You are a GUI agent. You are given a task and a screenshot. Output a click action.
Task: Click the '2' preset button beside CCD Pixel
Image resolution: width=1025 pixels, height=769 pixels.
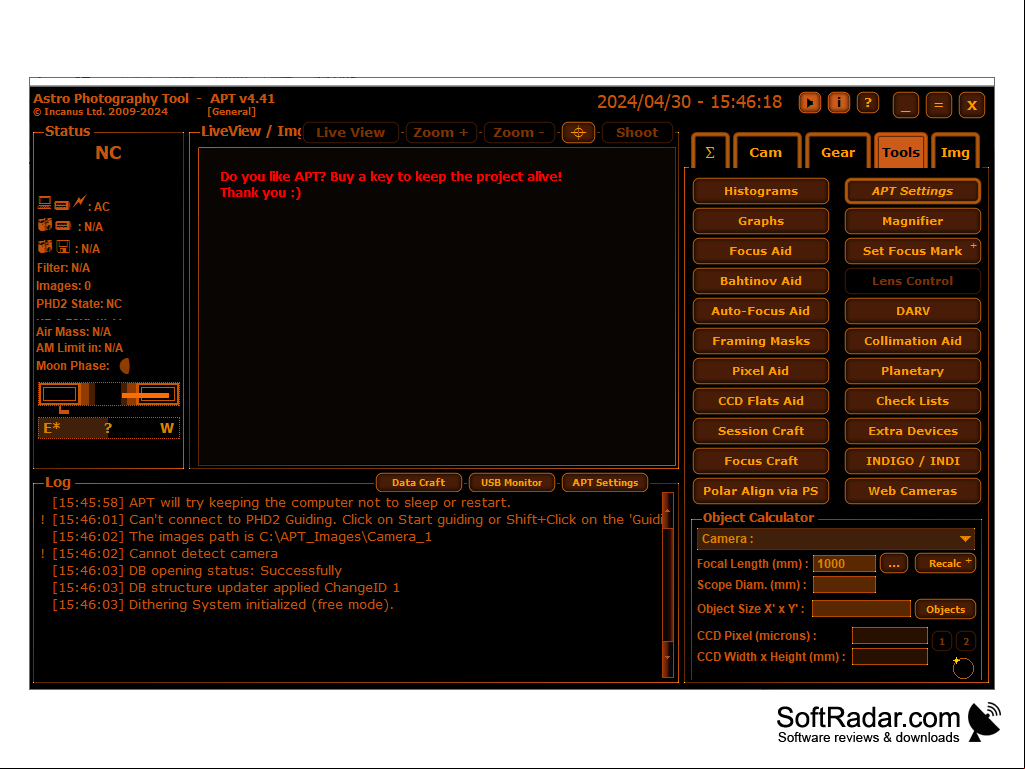966,641
